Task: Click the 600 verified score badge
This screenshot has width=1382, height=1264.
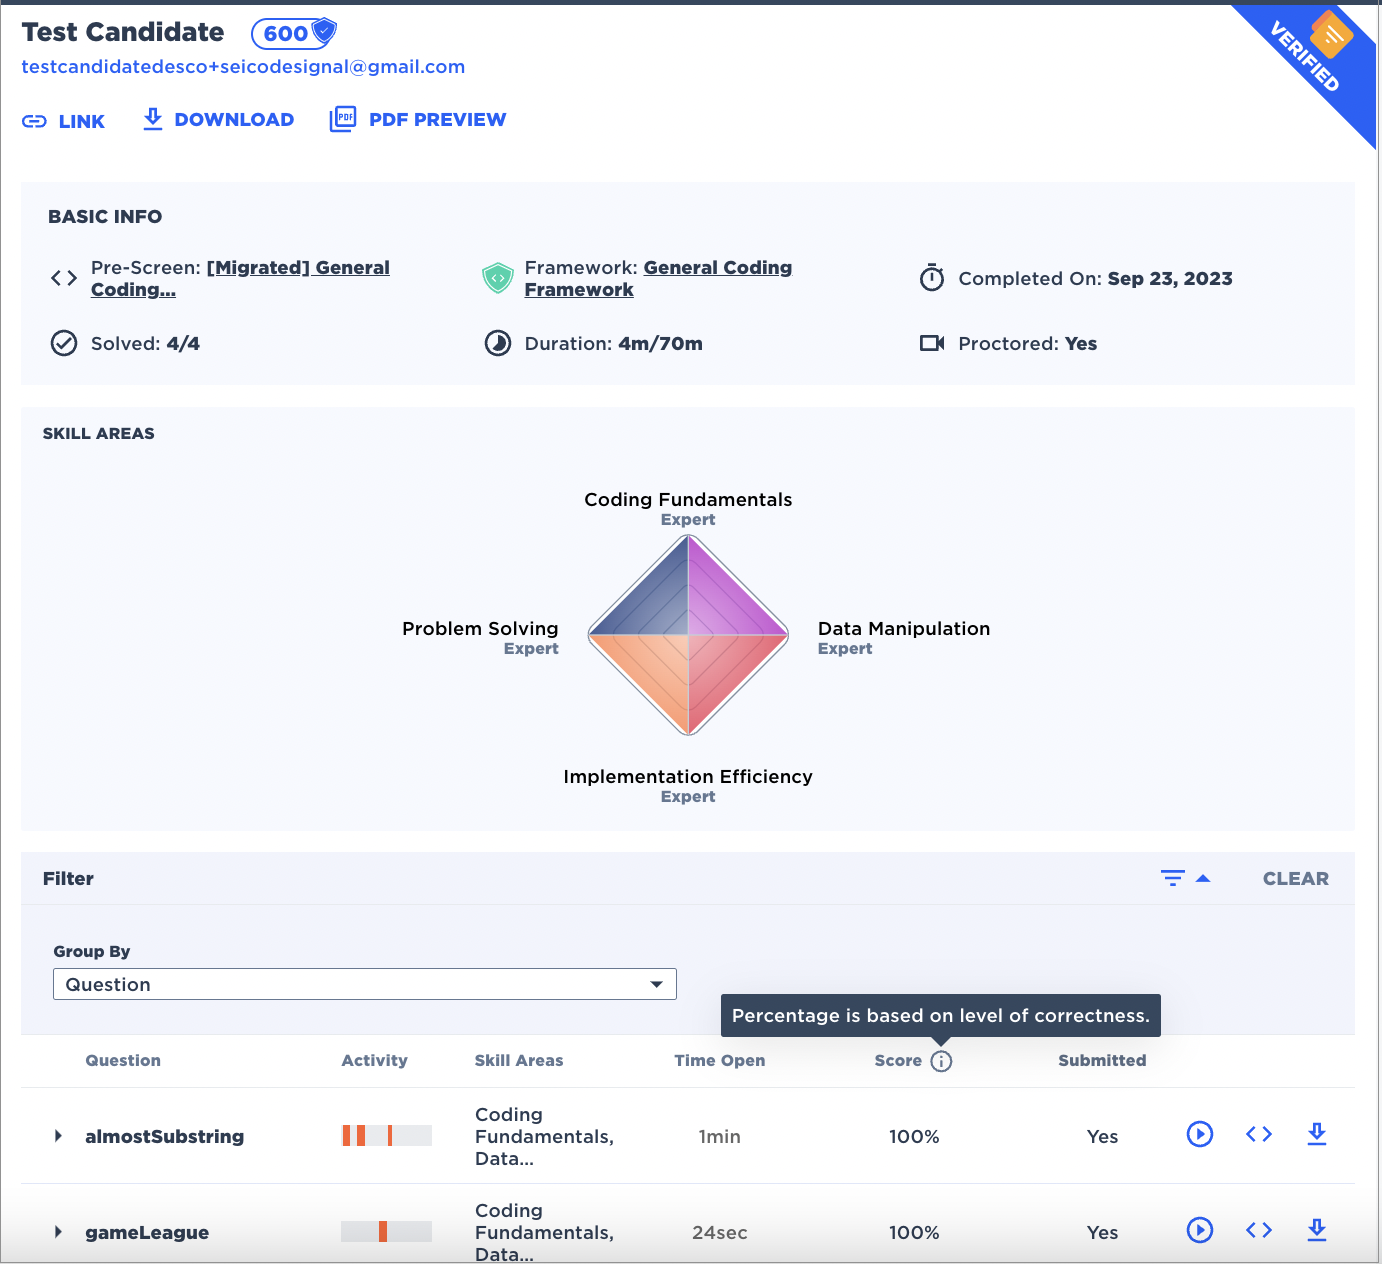Action: tap(293, 33)
